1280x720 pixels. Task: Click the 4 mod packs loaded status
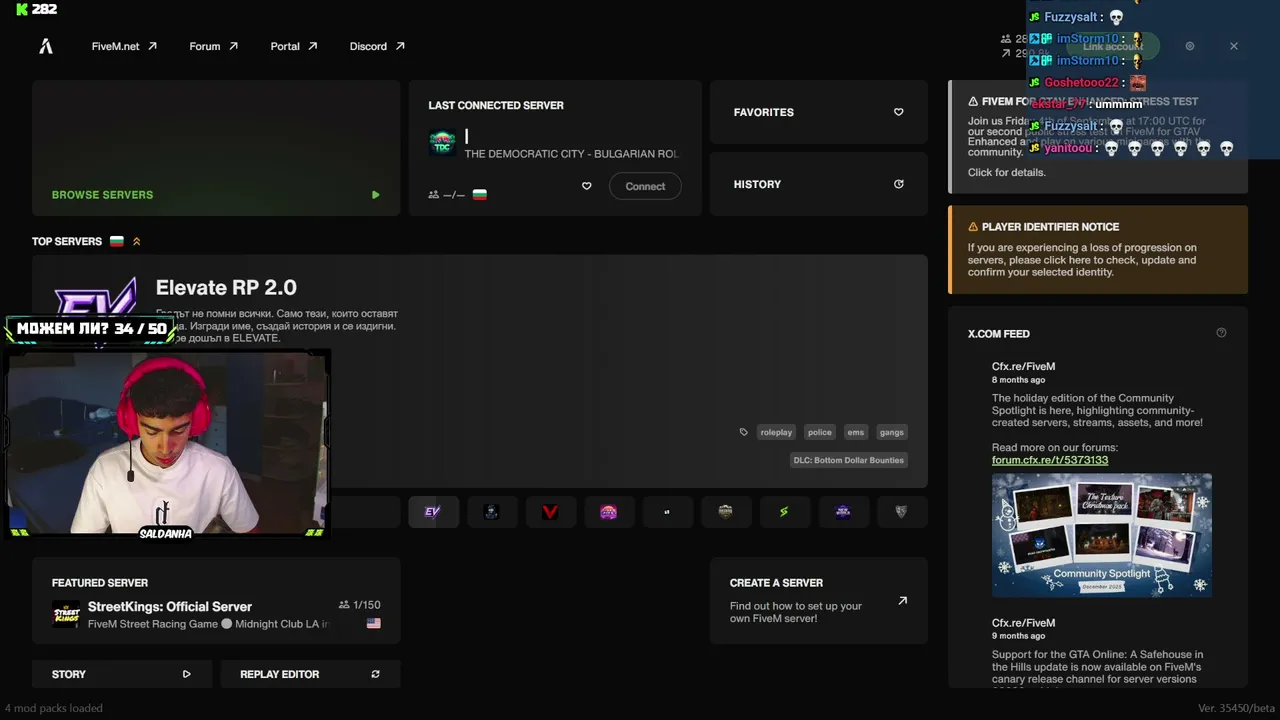point(53,708)
